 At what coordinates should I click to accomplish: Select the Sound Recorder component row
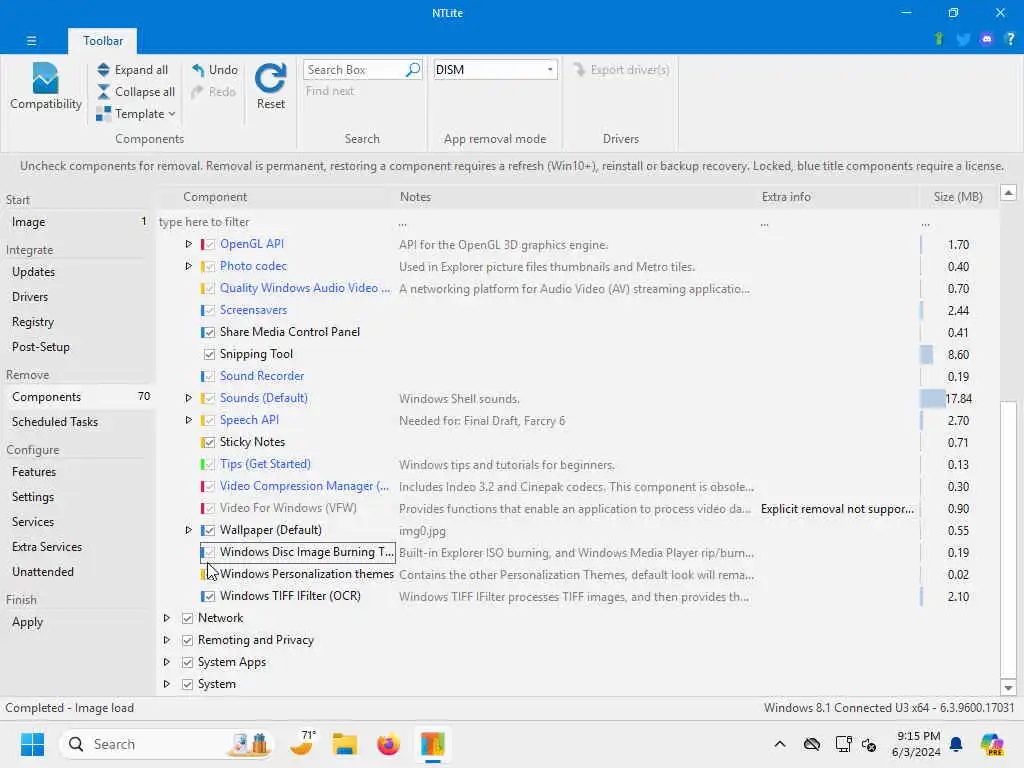[x=579, y=376]
